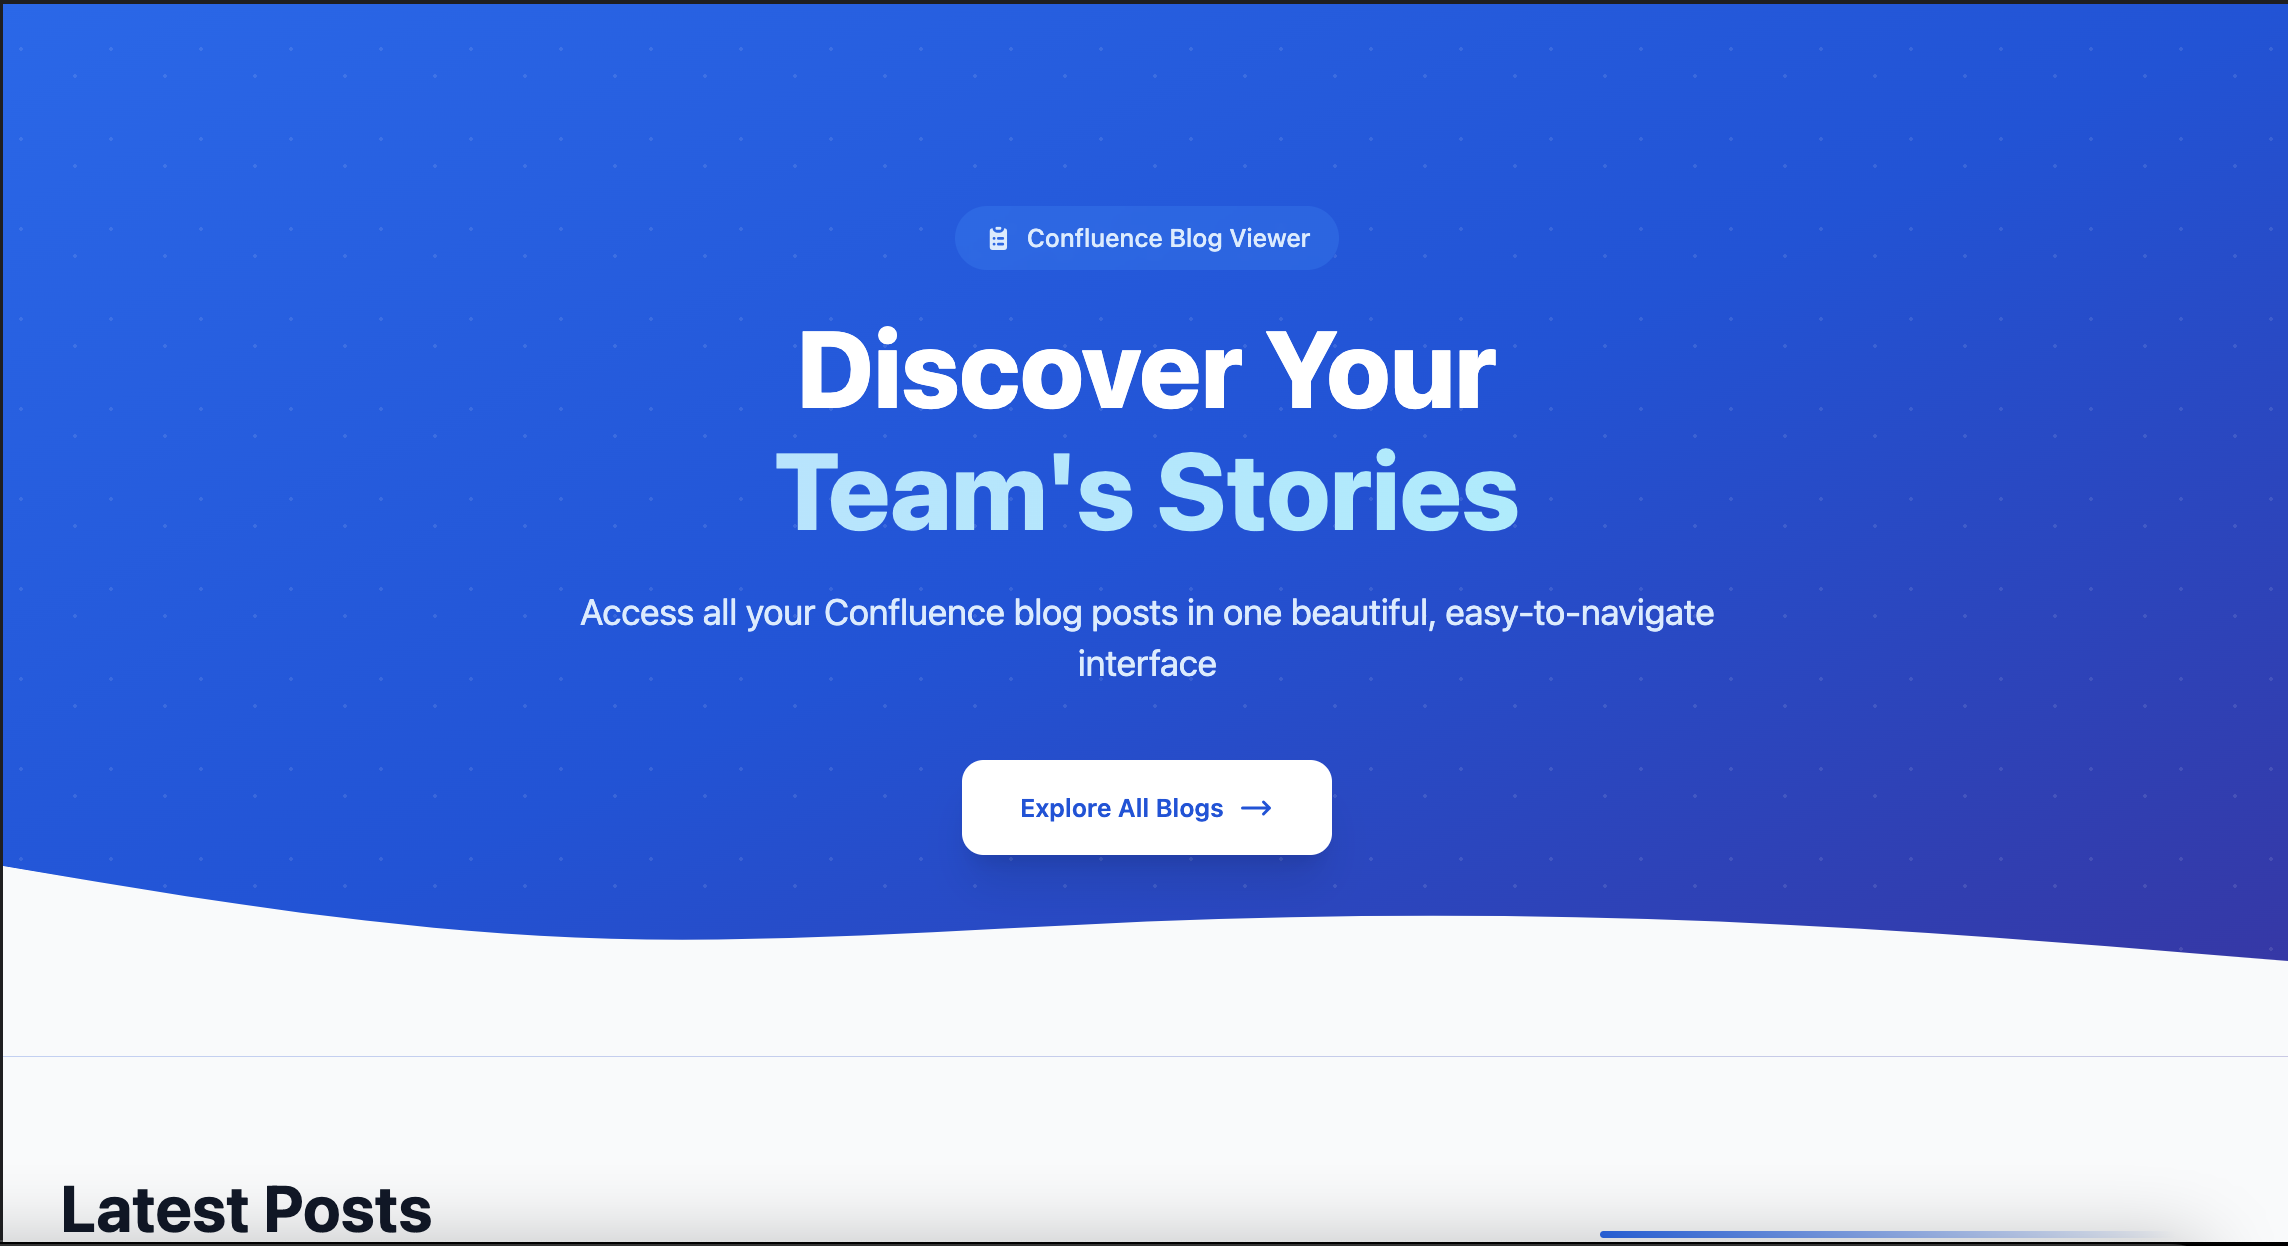Screen dimensions: 2288x1246
Task: Select the Latest Posts section heading
Action: pyautogui.click(x=246, y=1210)
